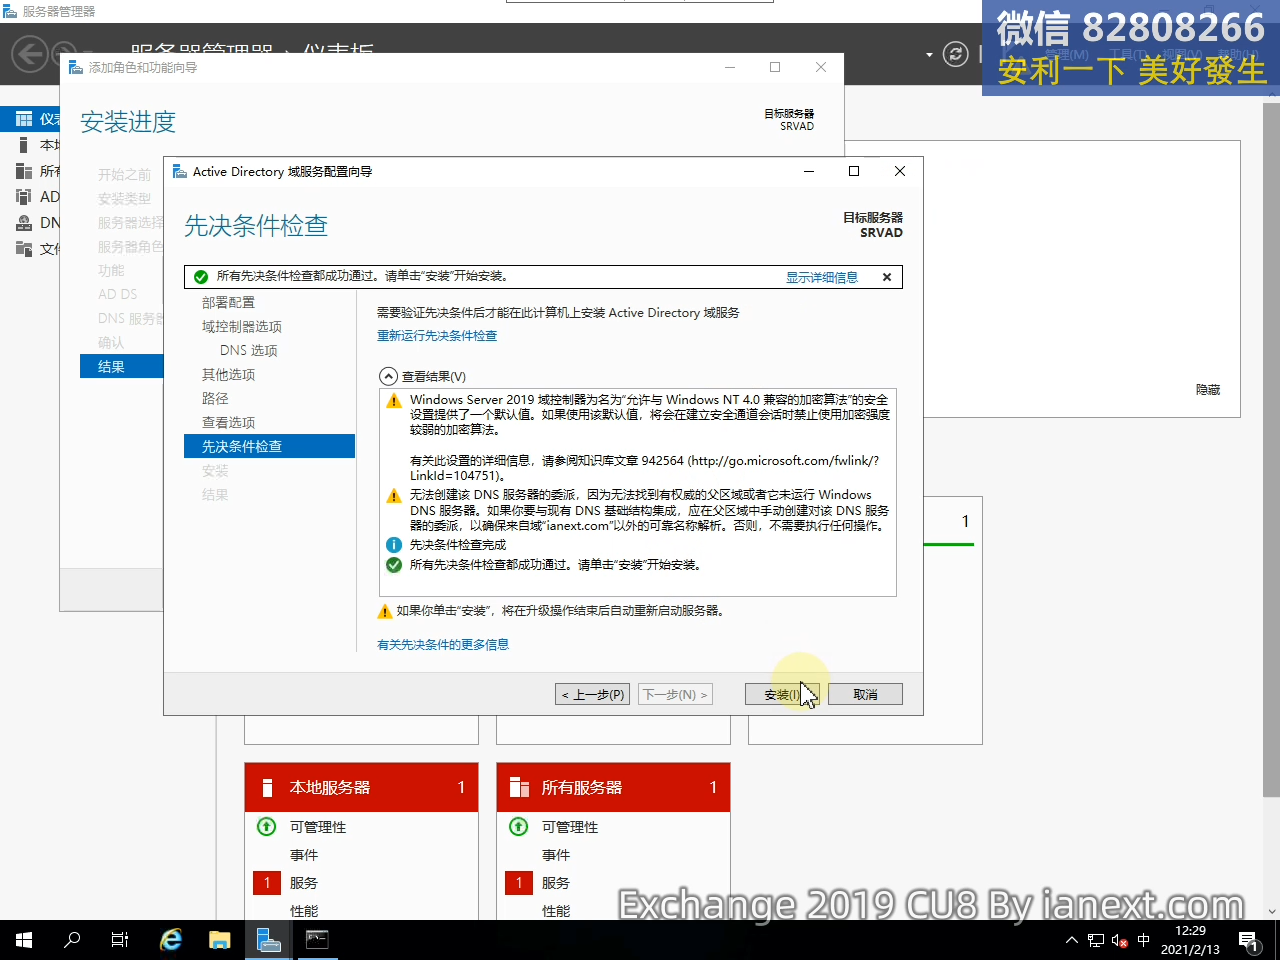
Task: Open 事件 in 本地服务器 tile
Action: pyautogui.click(x=304, y=855)
